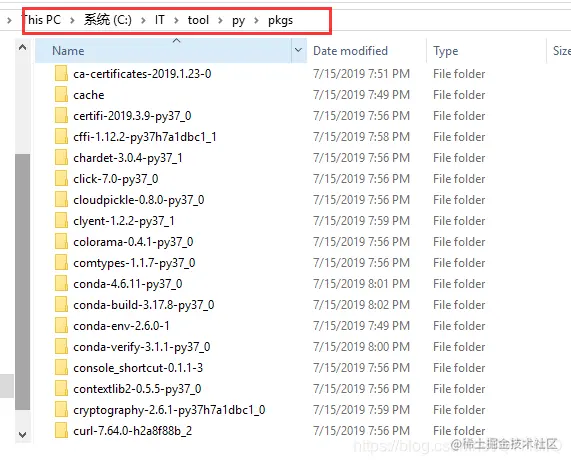Click date 7/15/2019 8:00 PM

(361, 347)
